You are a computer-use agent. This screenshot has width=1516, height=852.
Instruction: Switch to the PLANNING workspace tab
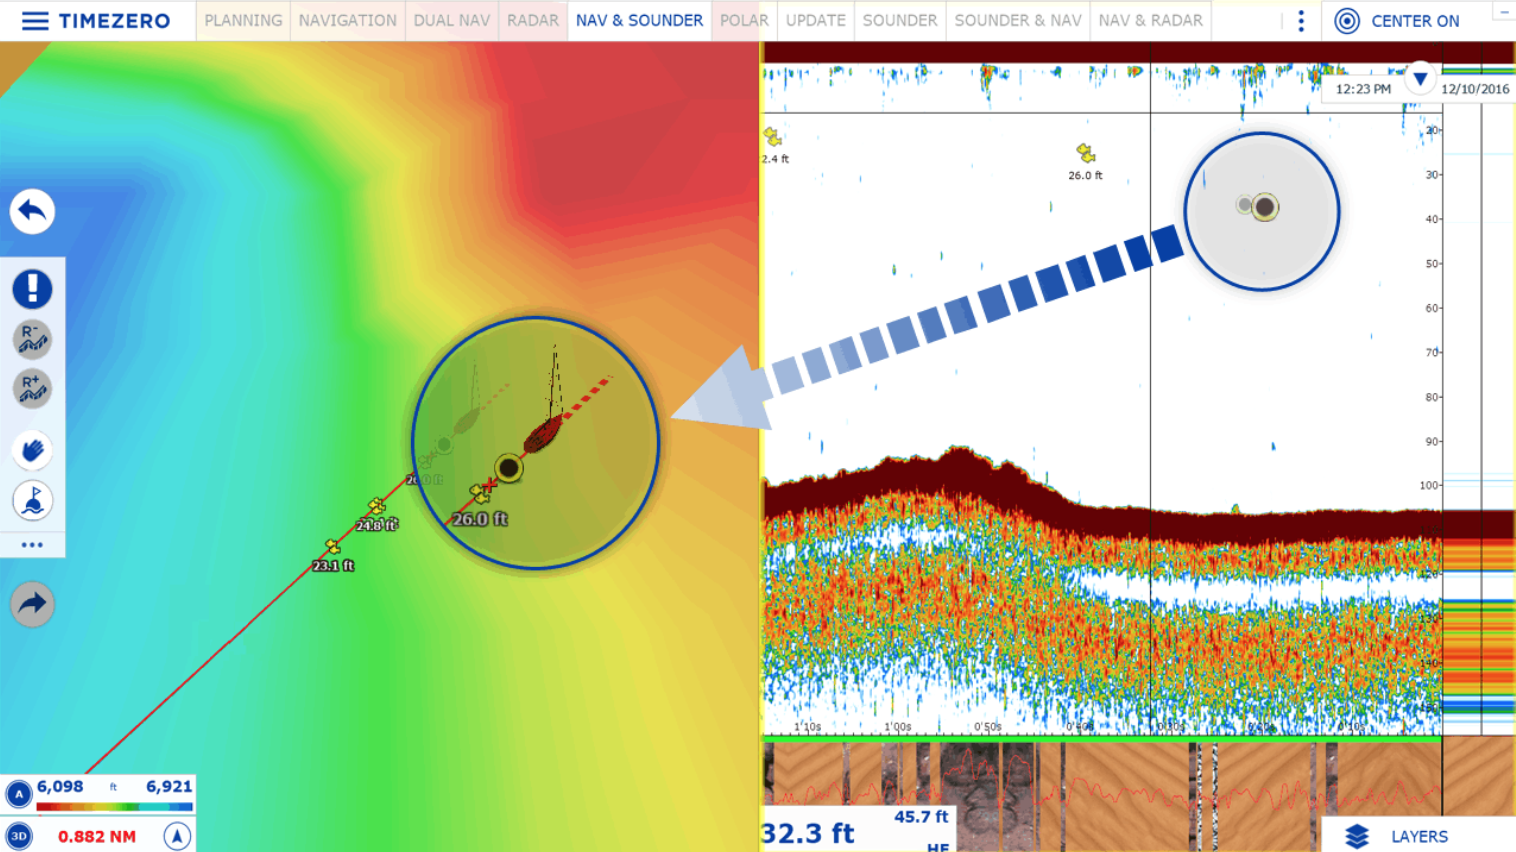point(243,20)
